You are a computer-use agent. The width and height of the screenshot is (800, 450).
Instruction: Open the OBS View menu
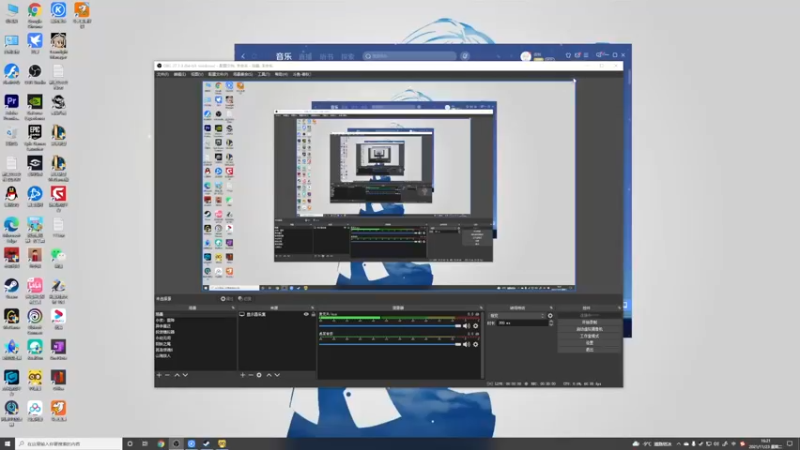[197, 74]
